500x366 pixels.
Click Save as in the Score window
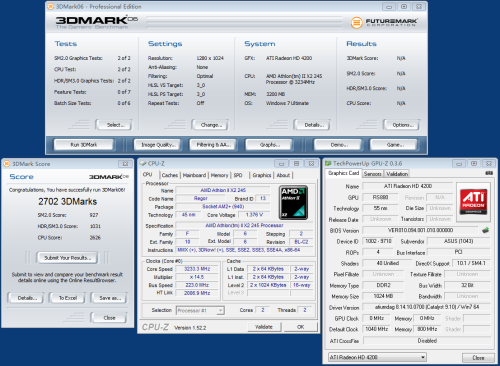[x=109, y=298]
